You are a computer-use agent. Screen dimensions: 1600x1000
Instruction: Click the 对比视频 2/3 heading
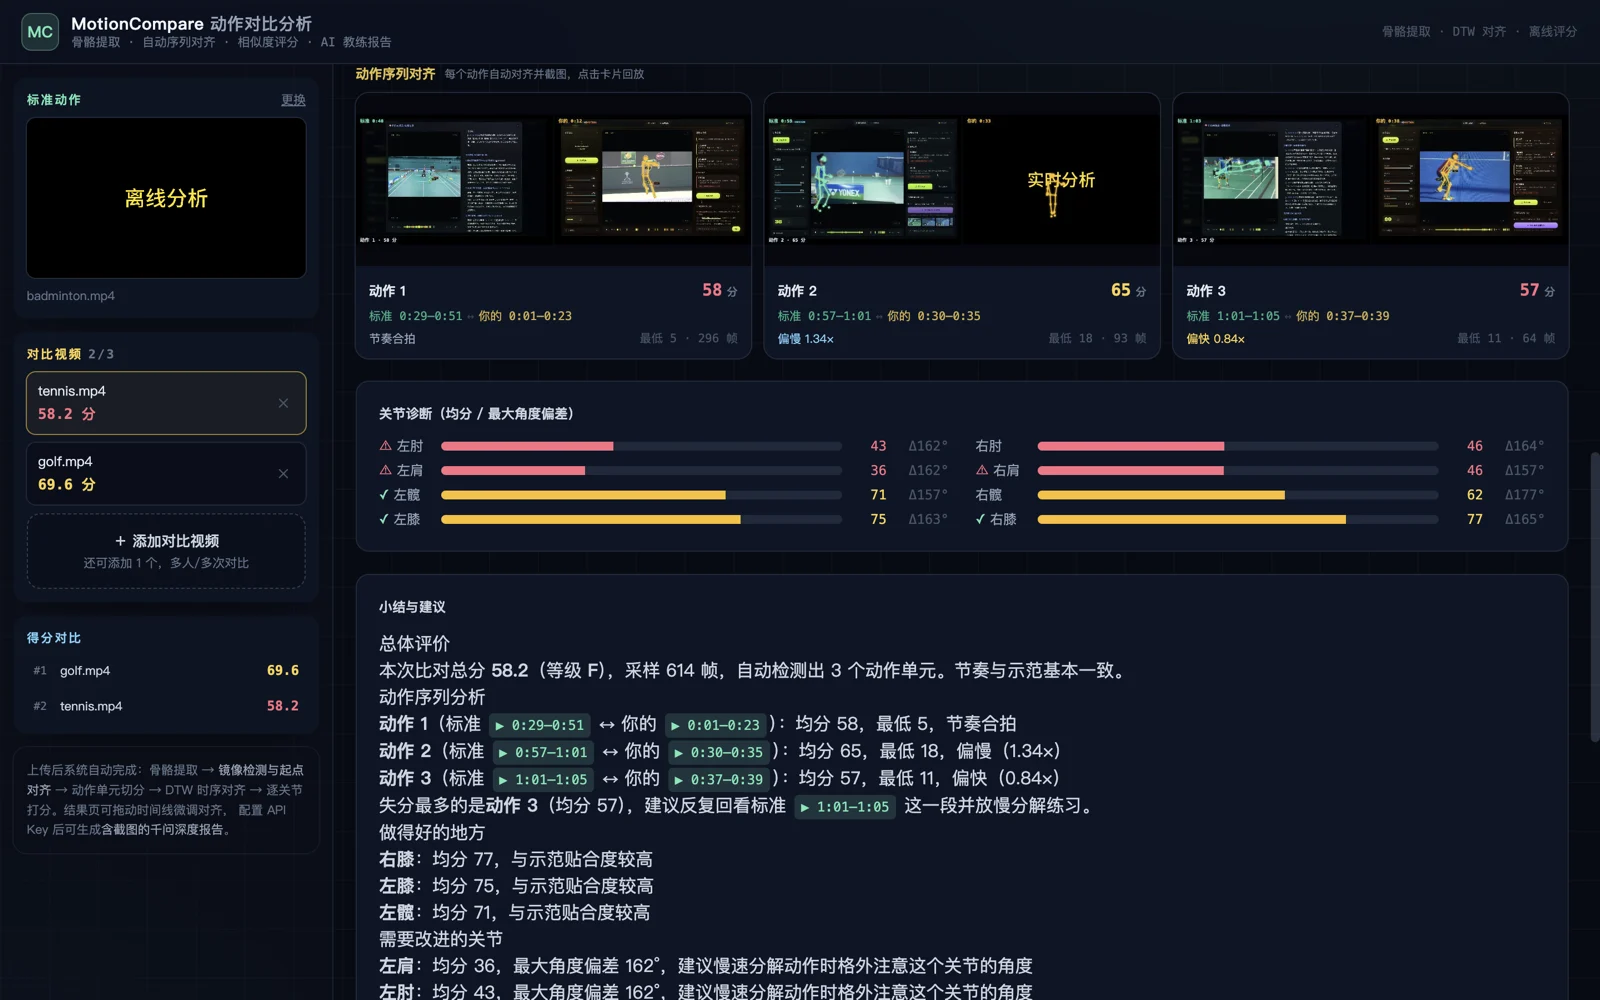pos(70,354)
